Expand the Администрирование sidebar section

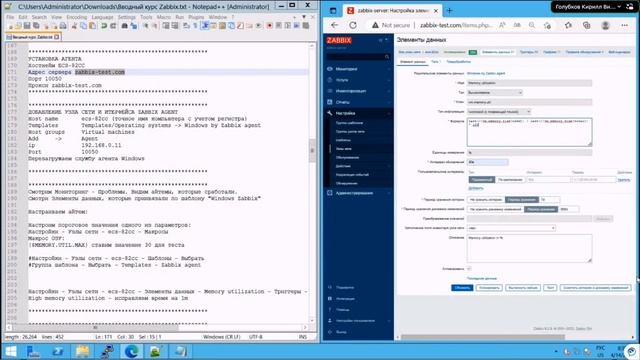pos(358,193)
